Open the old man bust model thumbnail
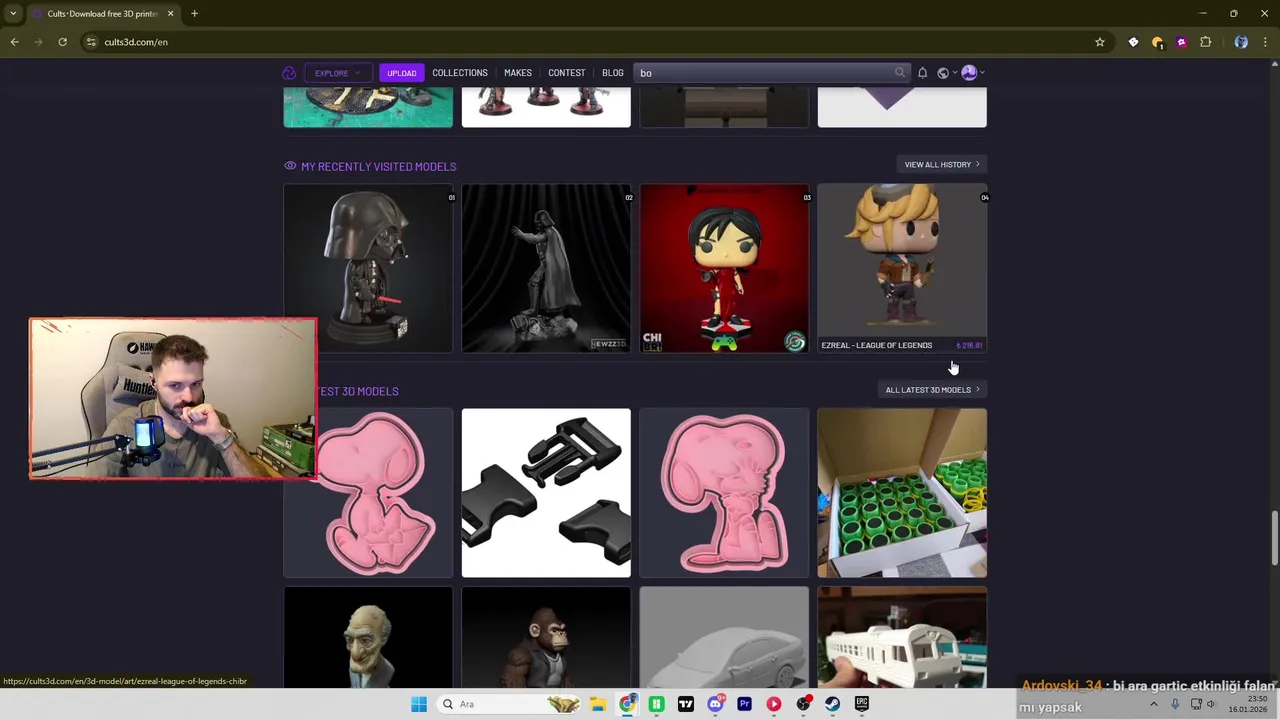Screen dimensions: 1280x720 pos(368,638)
